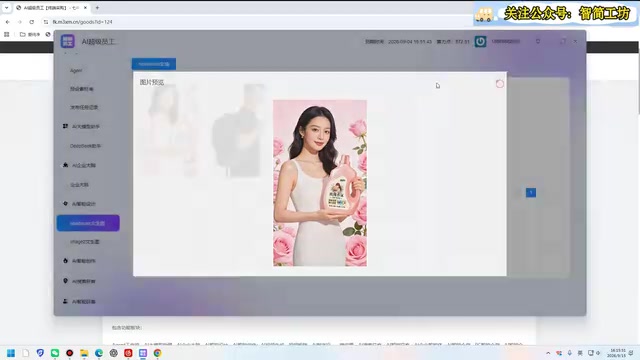This screenshot has width=640, height=360.
Task: Open the image2 text-to-image sidebar item
Action: point(84,242)
